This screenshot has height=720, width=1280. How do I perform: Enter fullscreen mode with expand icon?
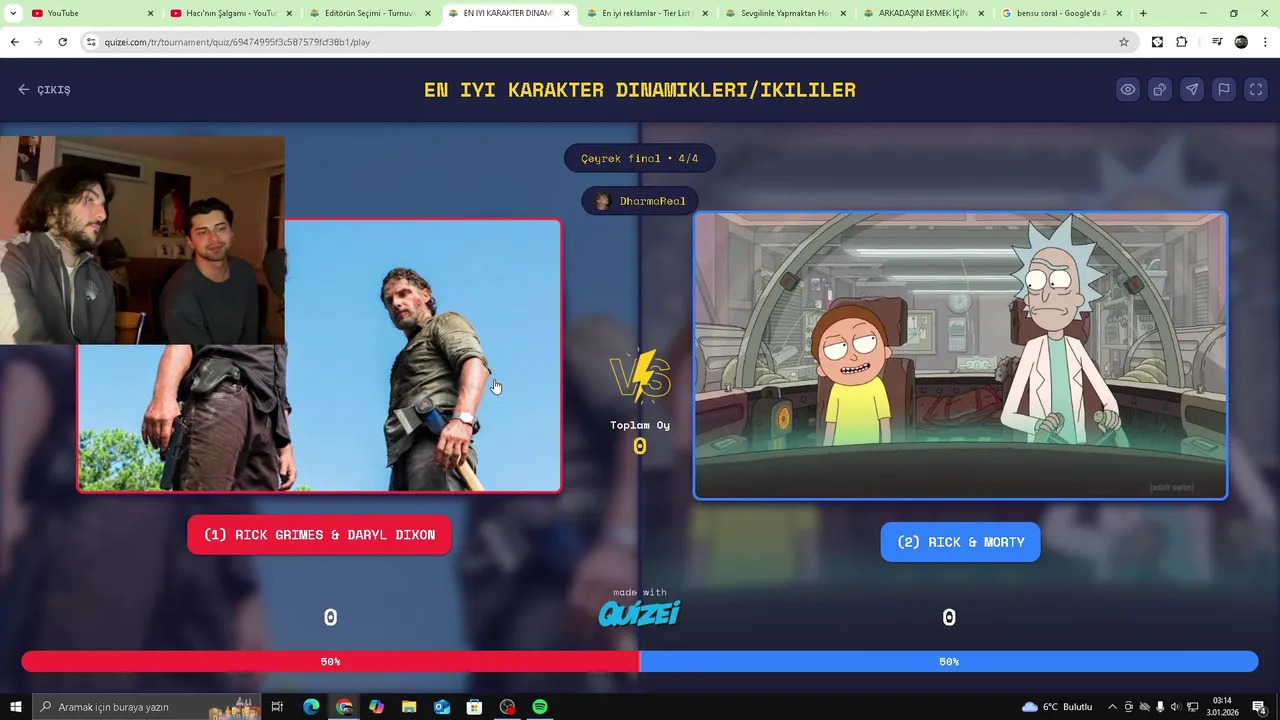point(1256,89)
